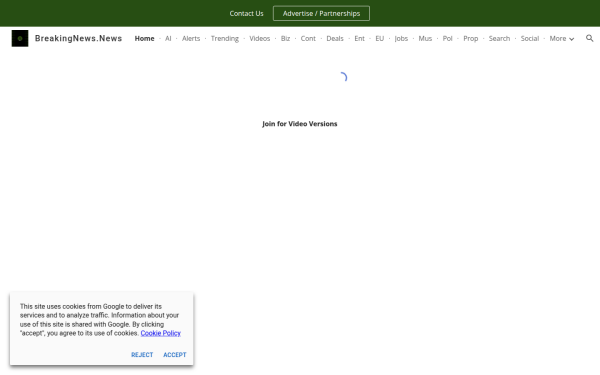Click the Join for Video Versions text

[x=300, y=124]
